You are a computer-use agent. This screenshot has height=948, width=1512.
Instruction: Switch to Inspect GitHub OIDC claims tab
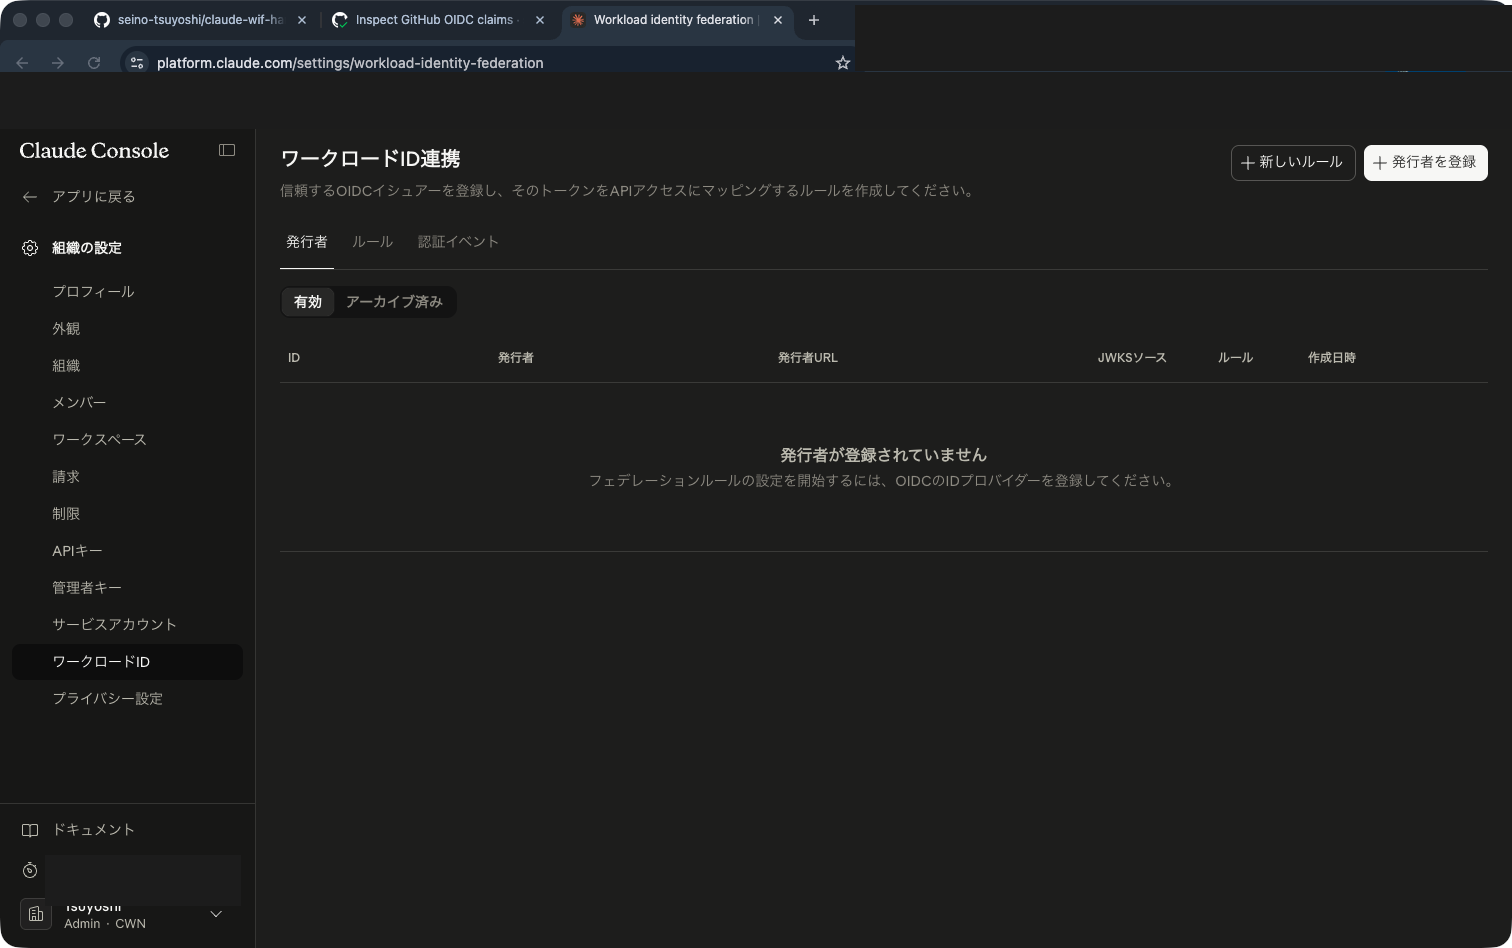[x=438, y=20]
